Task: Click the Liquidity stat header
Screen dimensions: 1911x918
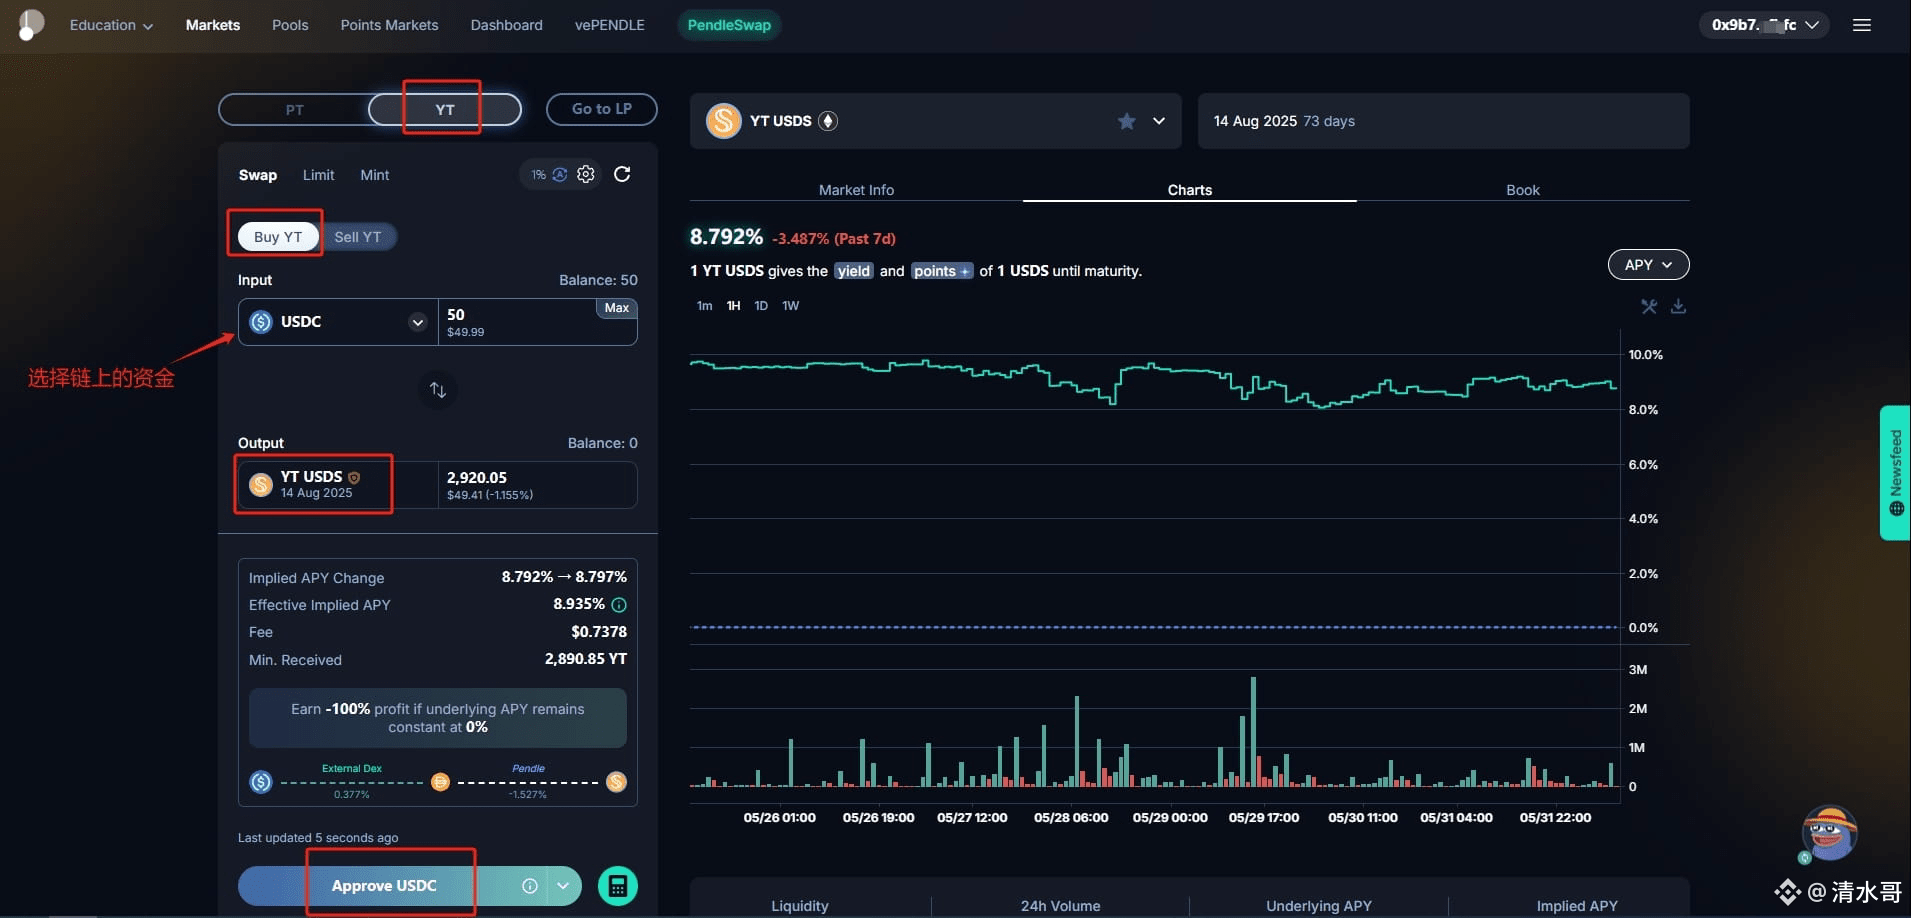Action: tap(800, 906)
